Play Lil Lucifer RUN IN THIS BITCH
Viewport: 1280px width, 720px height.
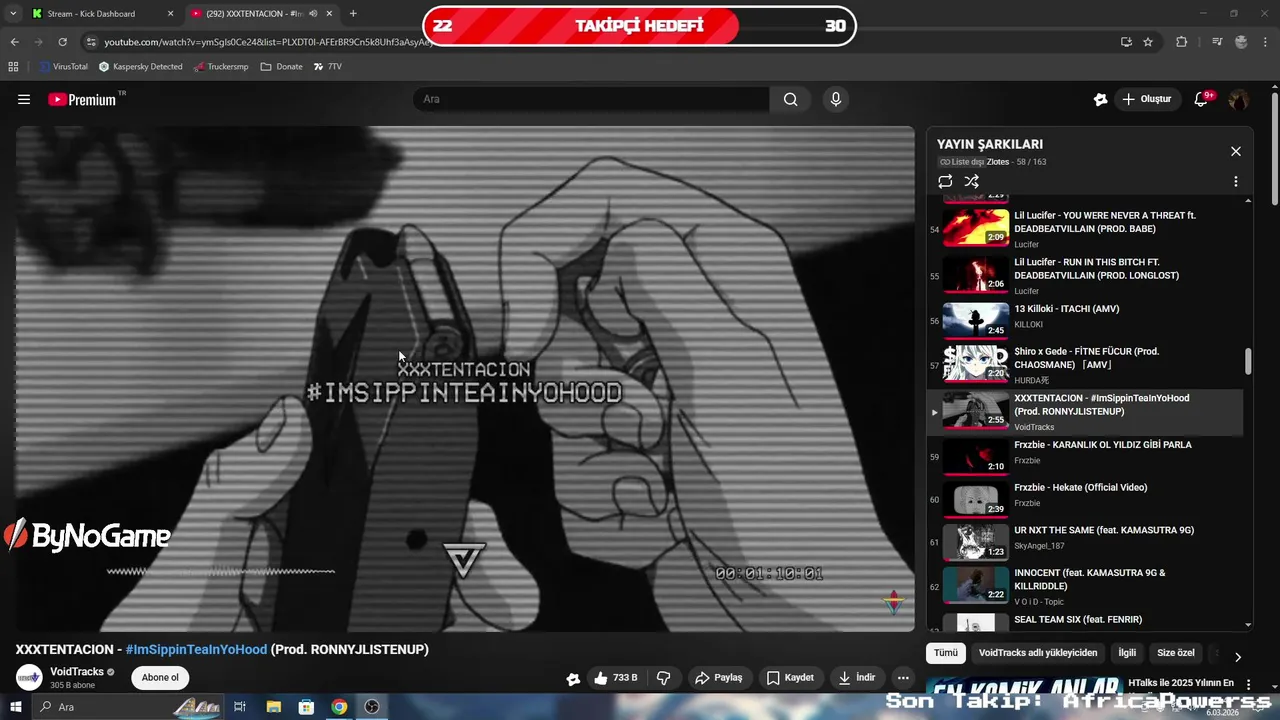click(x=1086, y=276)
